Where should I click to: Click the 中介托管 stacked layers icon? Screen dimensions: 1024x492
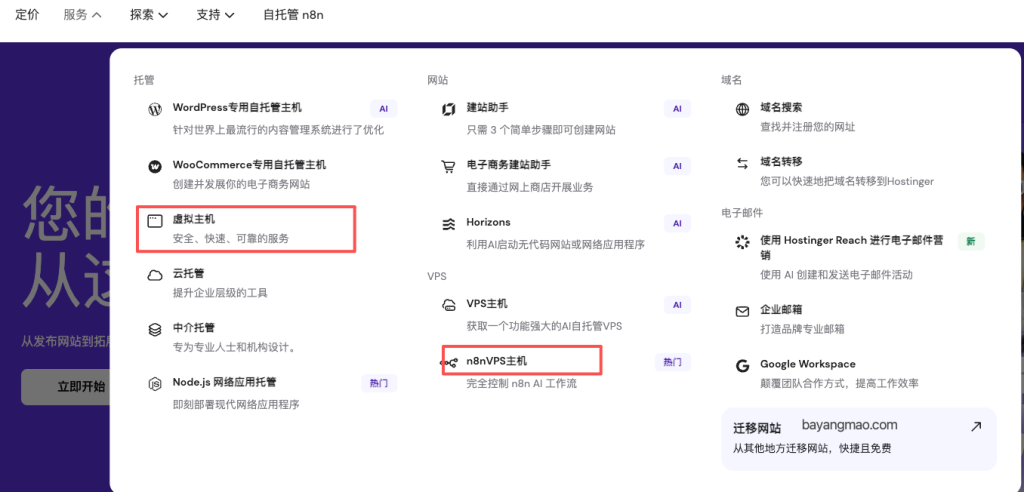pos(155,330)
